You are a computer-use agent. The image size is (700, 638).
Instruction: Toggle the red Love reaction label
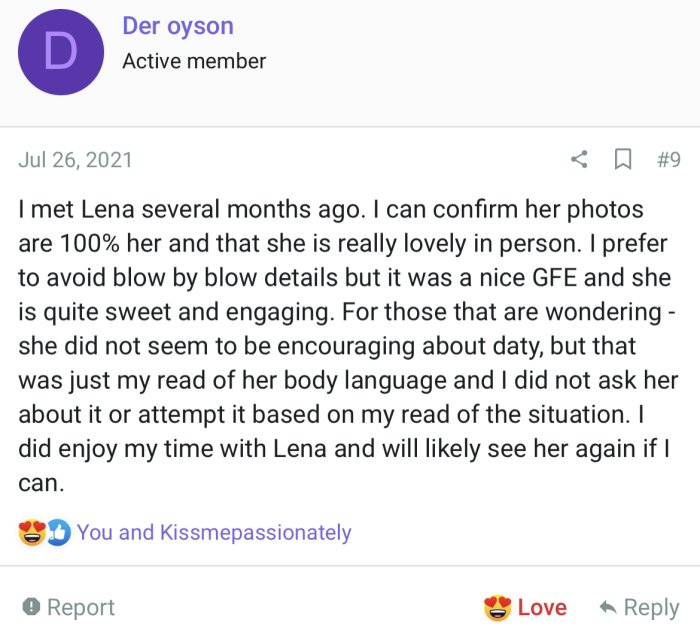click(x=542, y=607)
